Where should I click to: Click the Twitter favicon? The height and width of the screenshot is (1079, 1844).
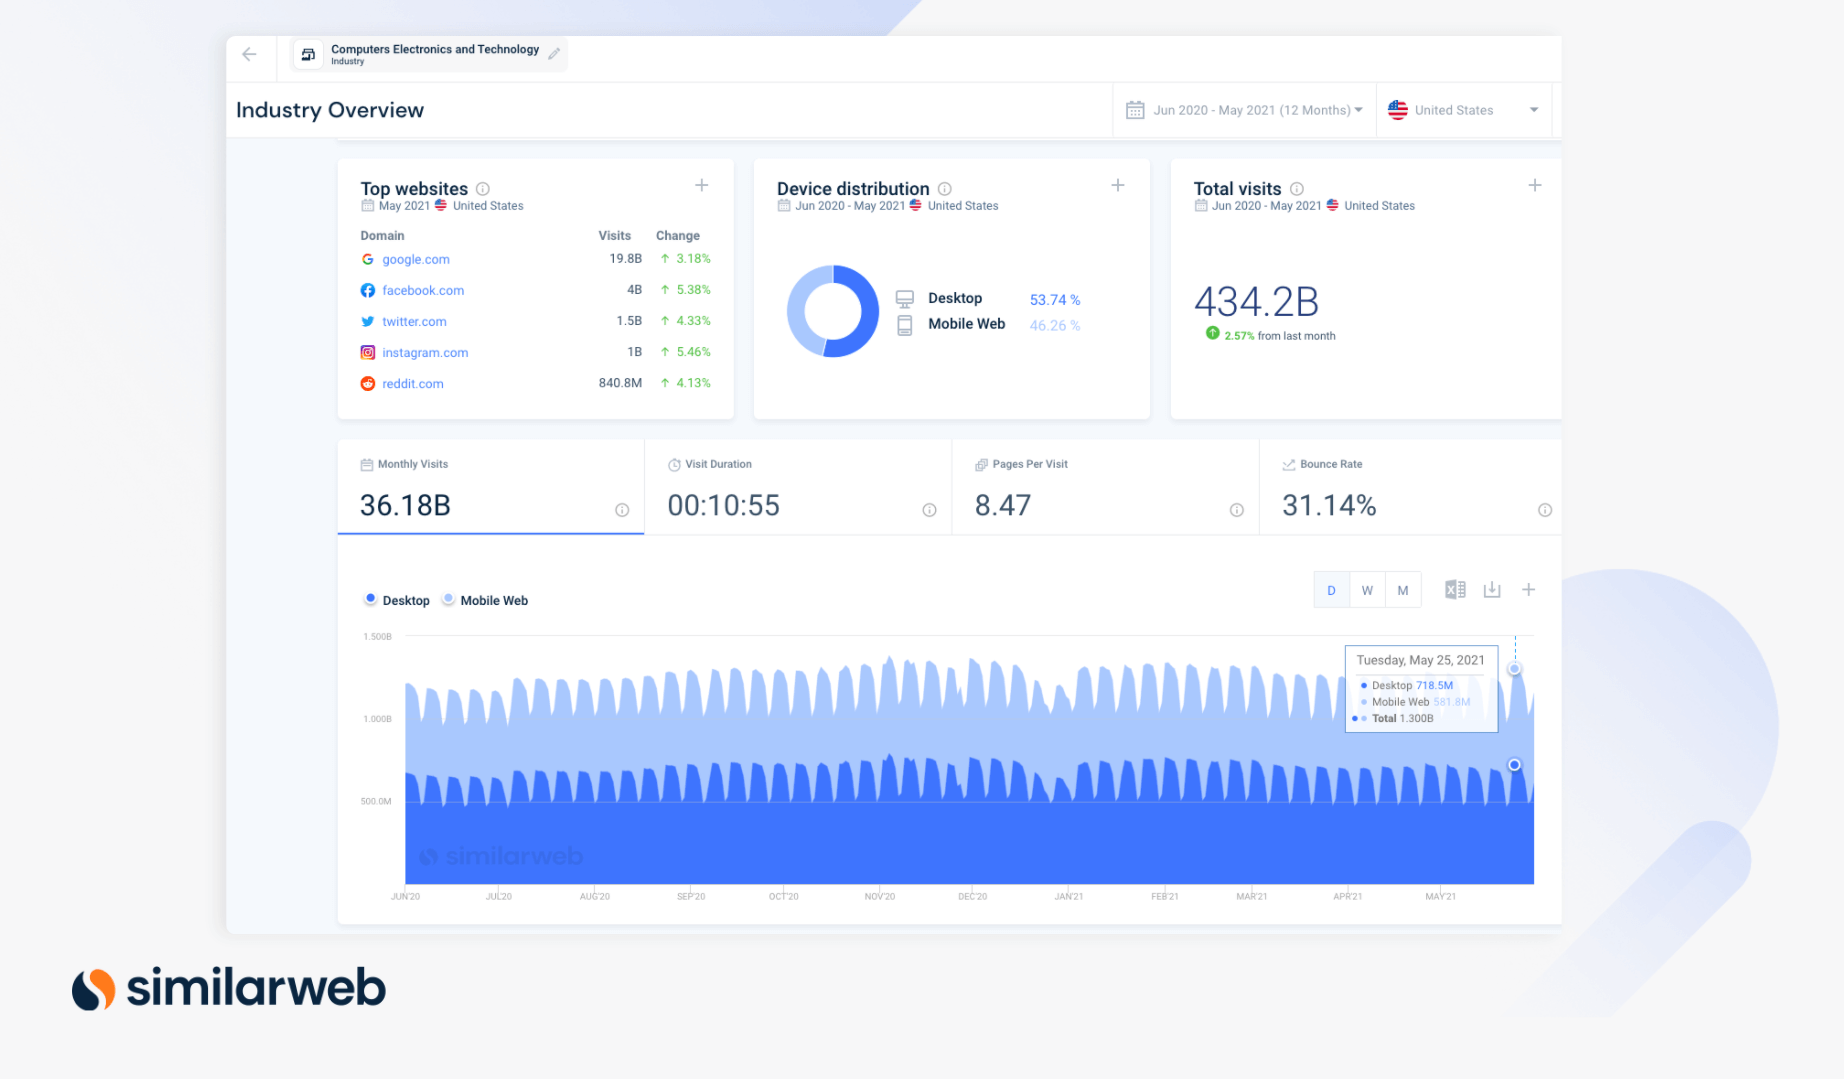368,321
